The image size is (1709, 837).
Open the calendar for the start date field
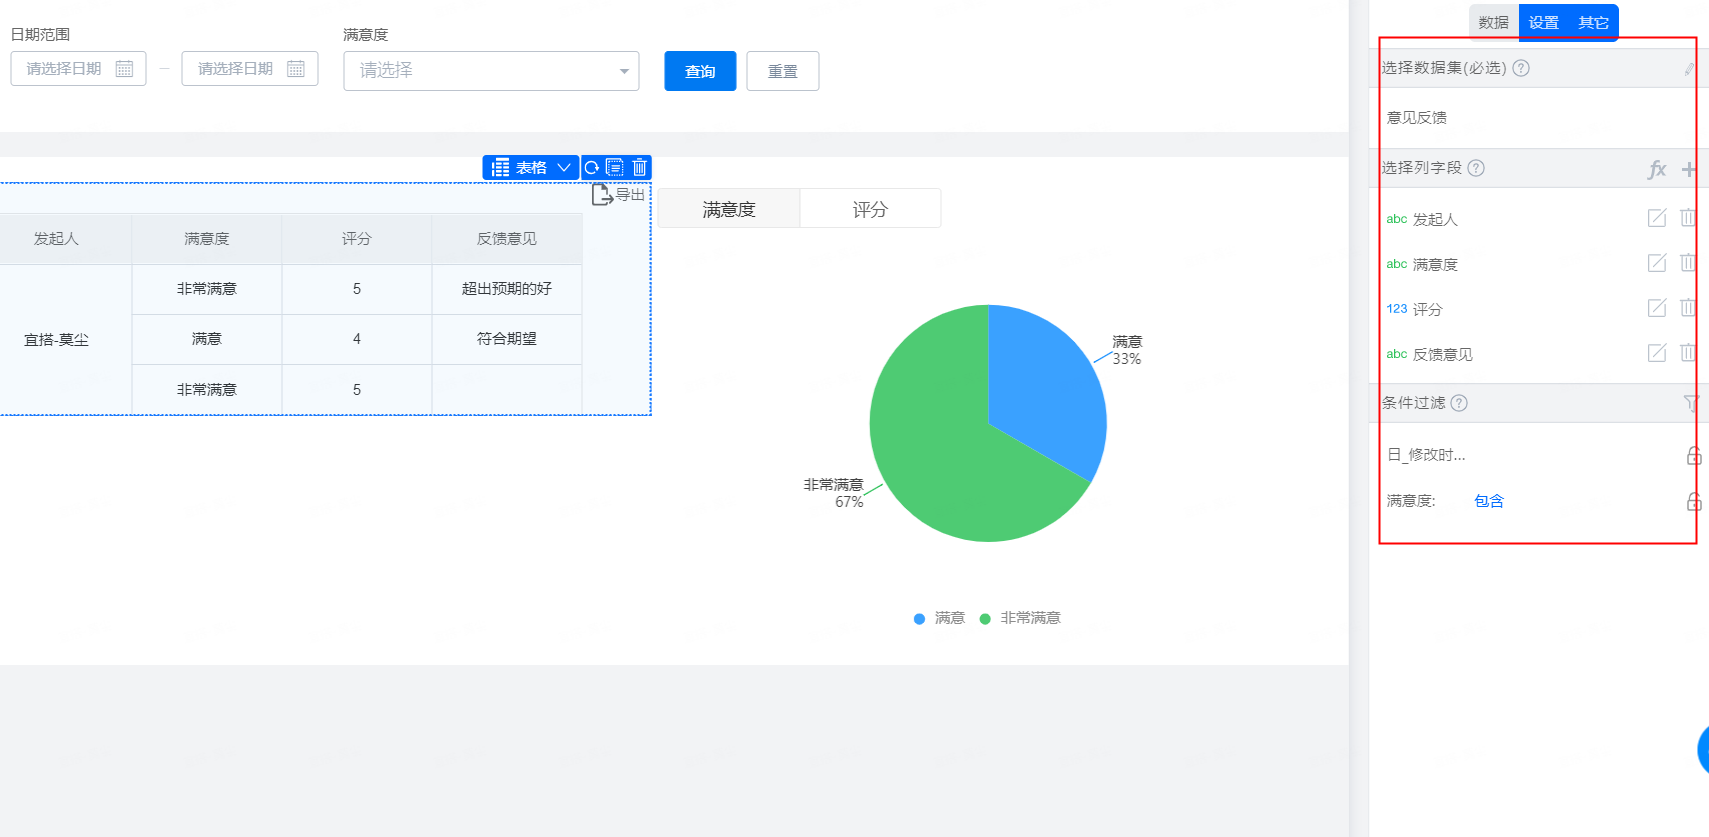(x=124, y=68)
